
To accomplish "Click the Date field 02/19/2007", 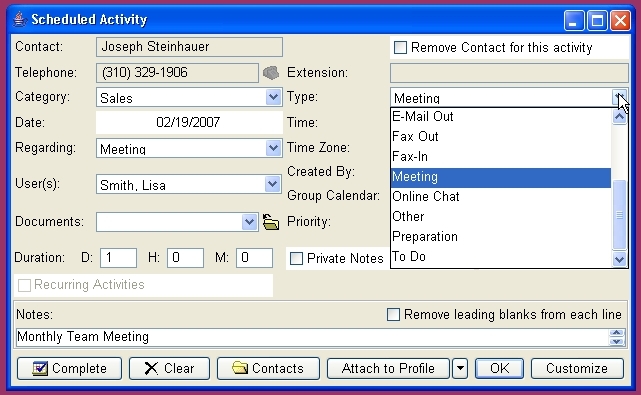I will 189,122.
